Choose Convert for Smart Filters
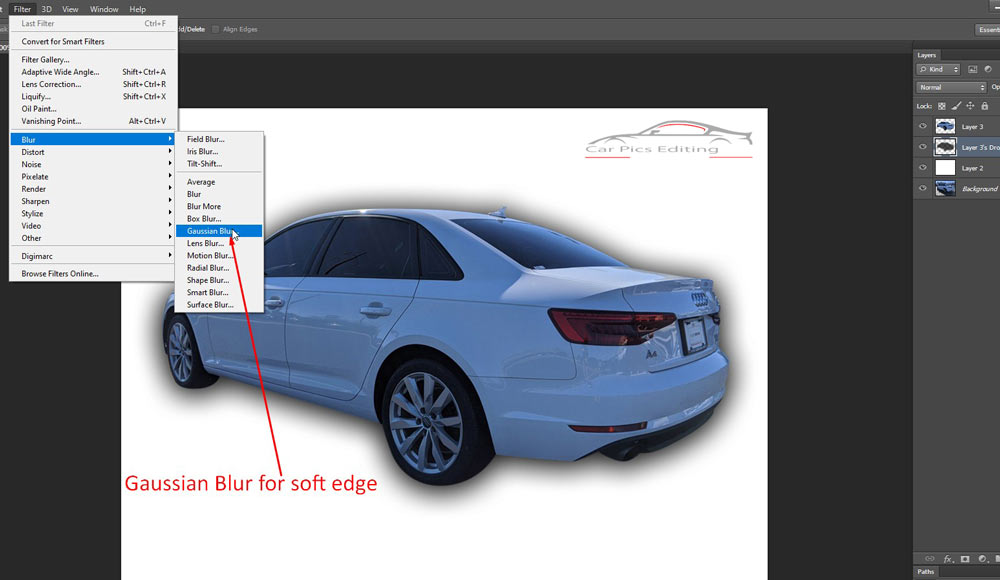Image resolution: width=1000 pixels, height=580 pixels. click(x=92, y=41)
